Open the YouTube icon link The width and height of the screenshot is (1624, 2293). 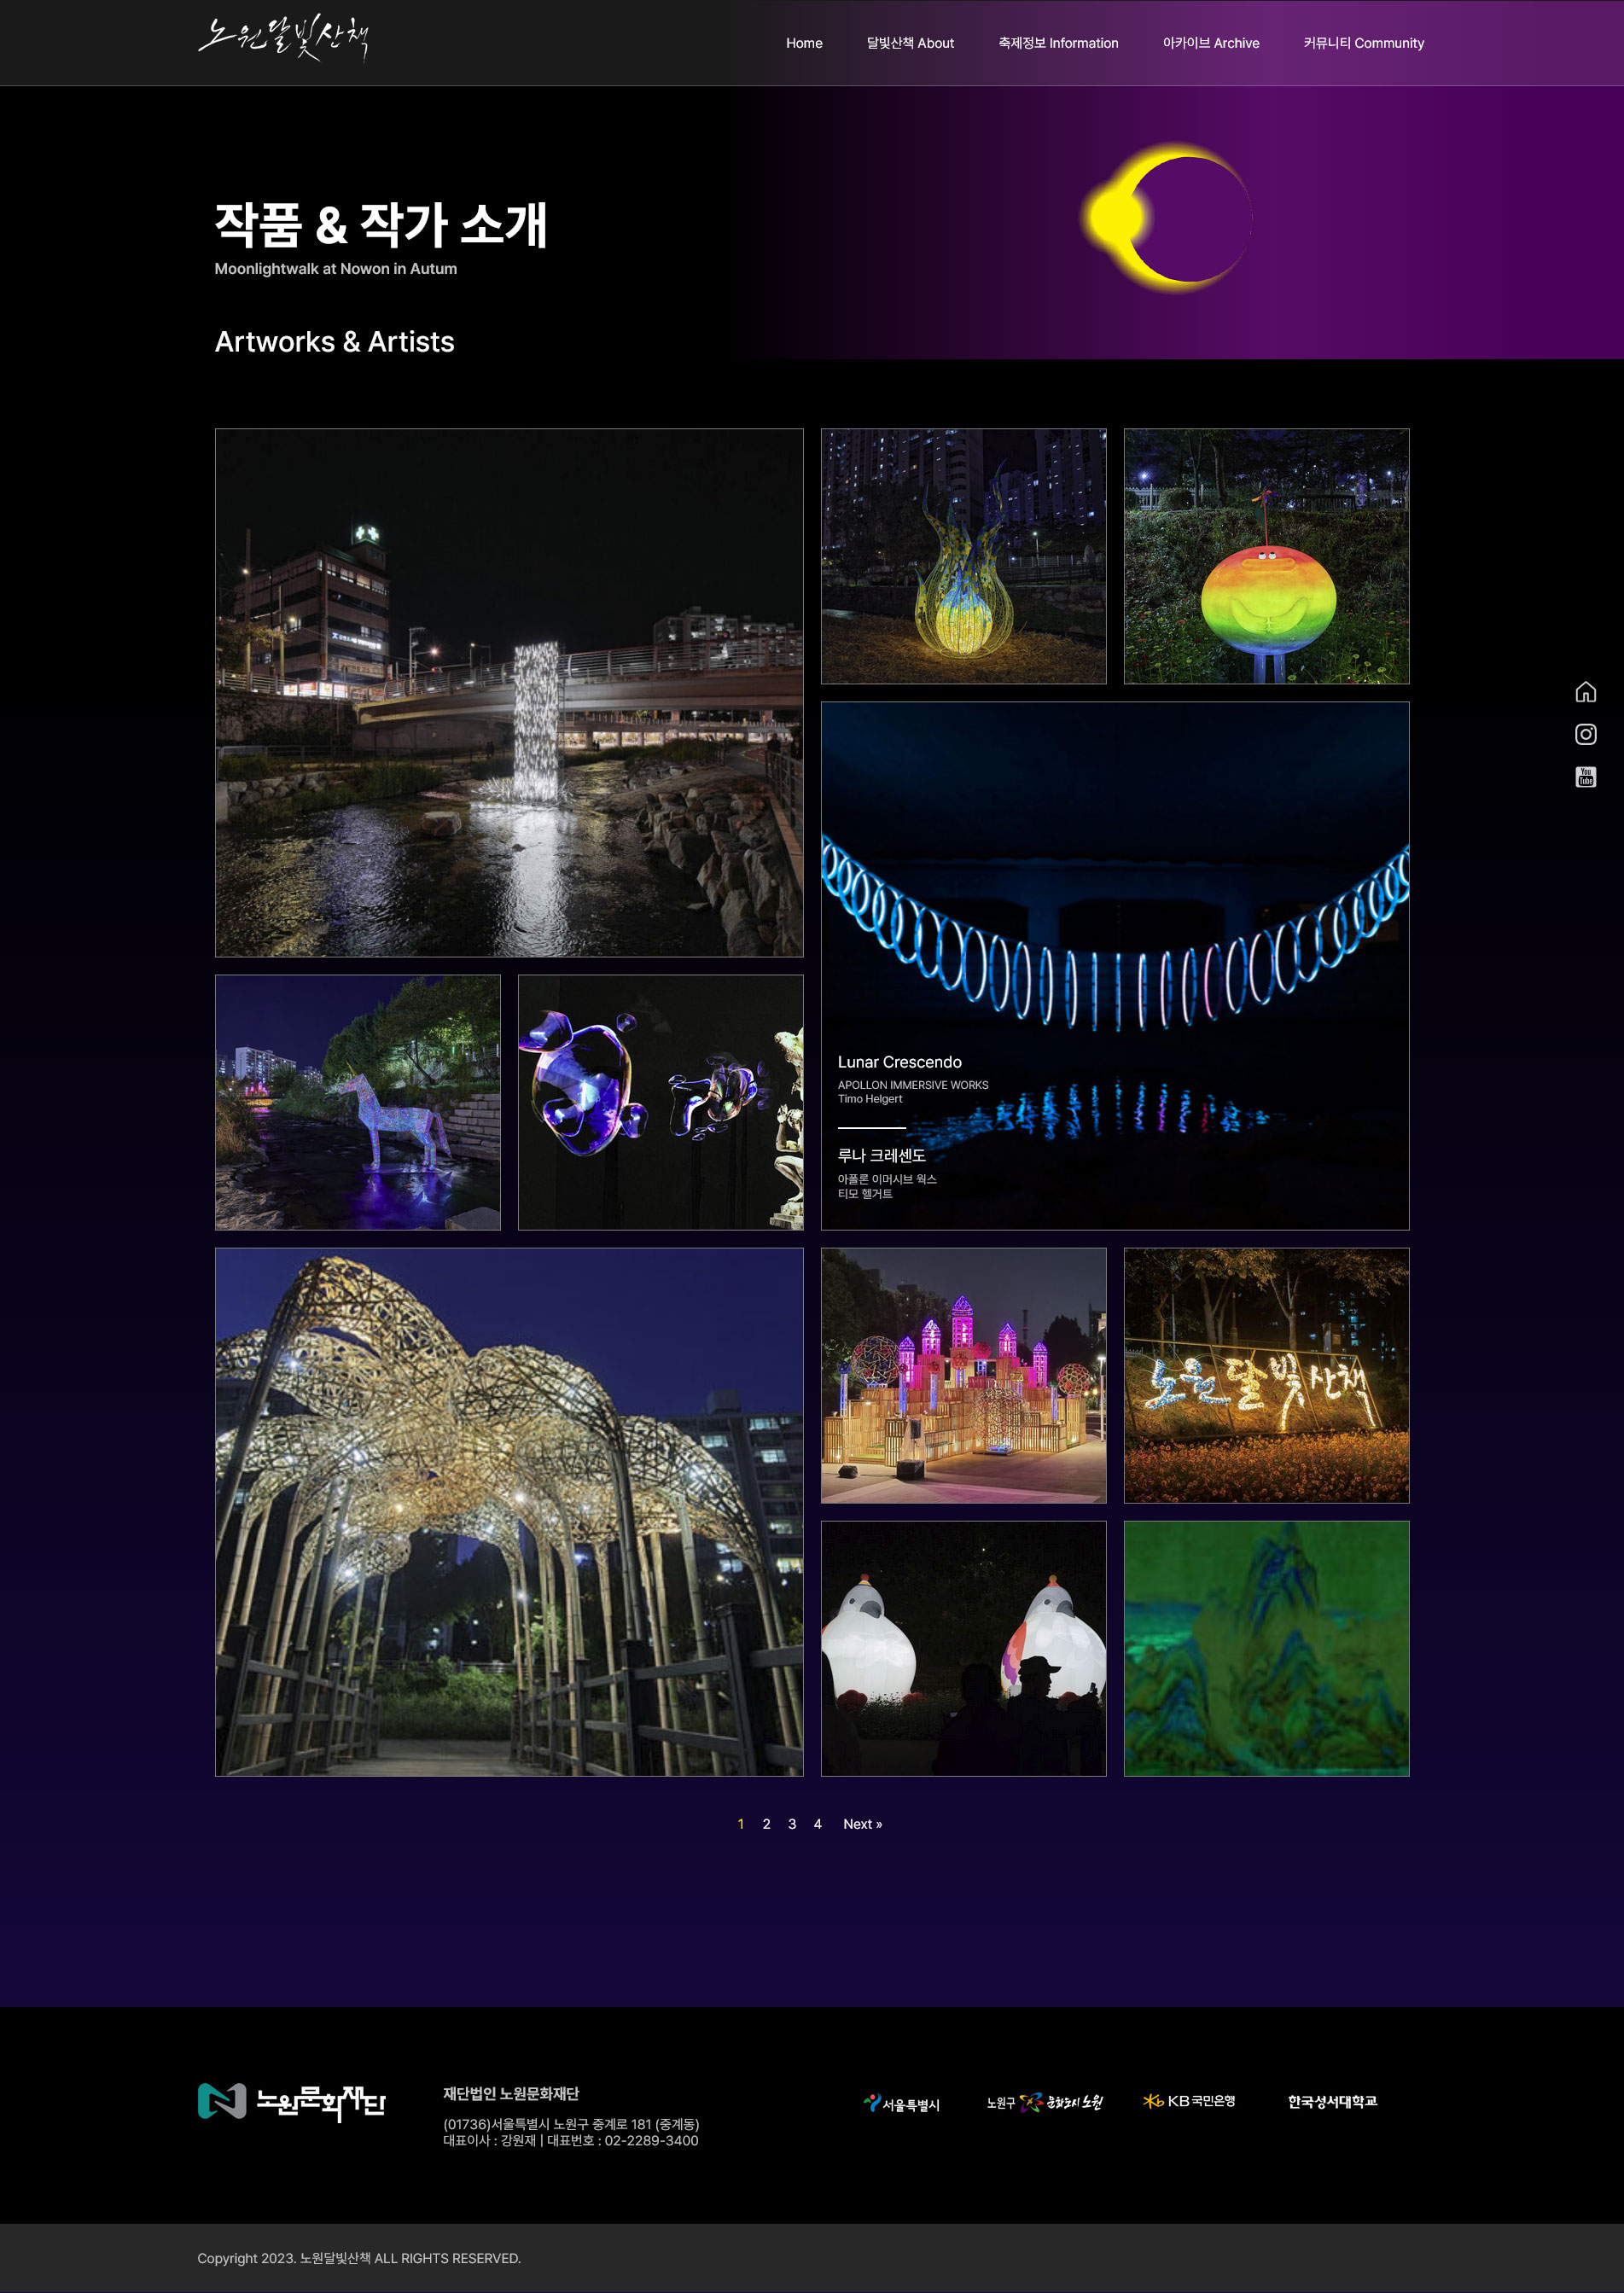[1585, 777]
